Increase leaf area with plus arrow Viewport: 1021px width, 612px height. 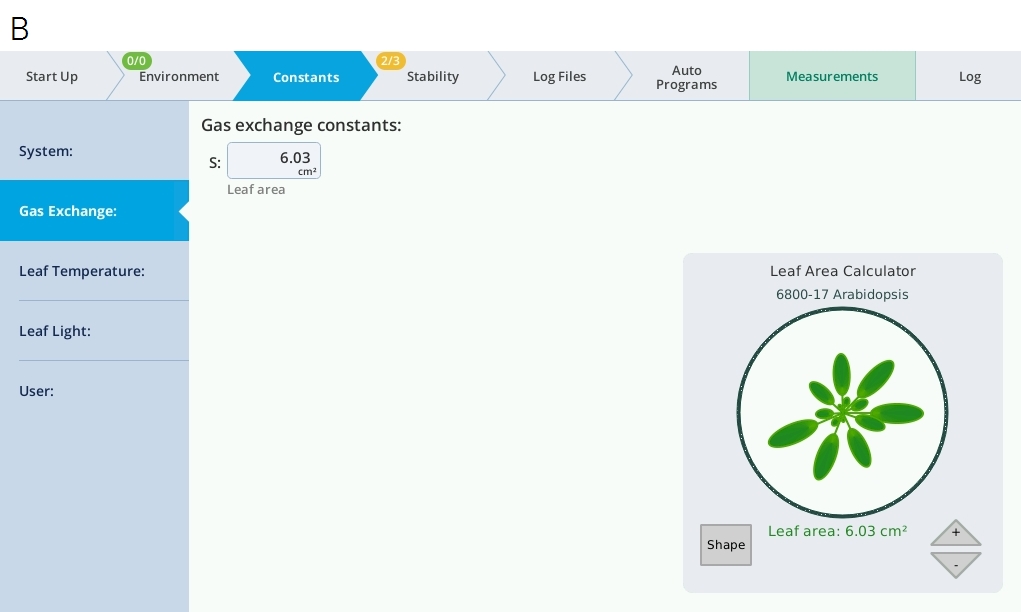pyautogui.click(x=955, y=533)
